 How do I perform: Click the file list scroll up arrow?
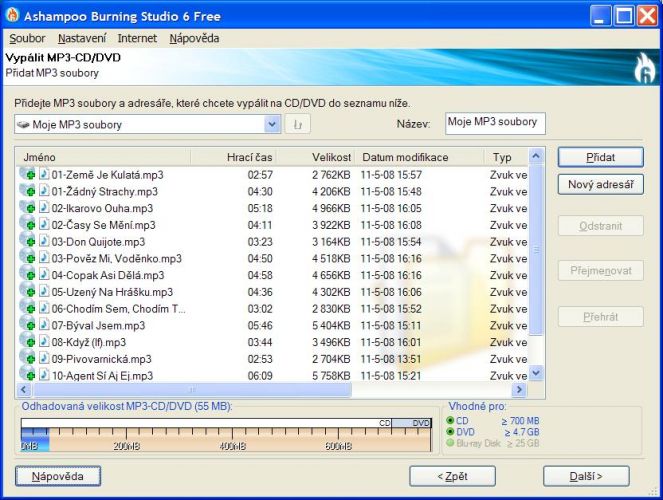[x=536, y=156]
